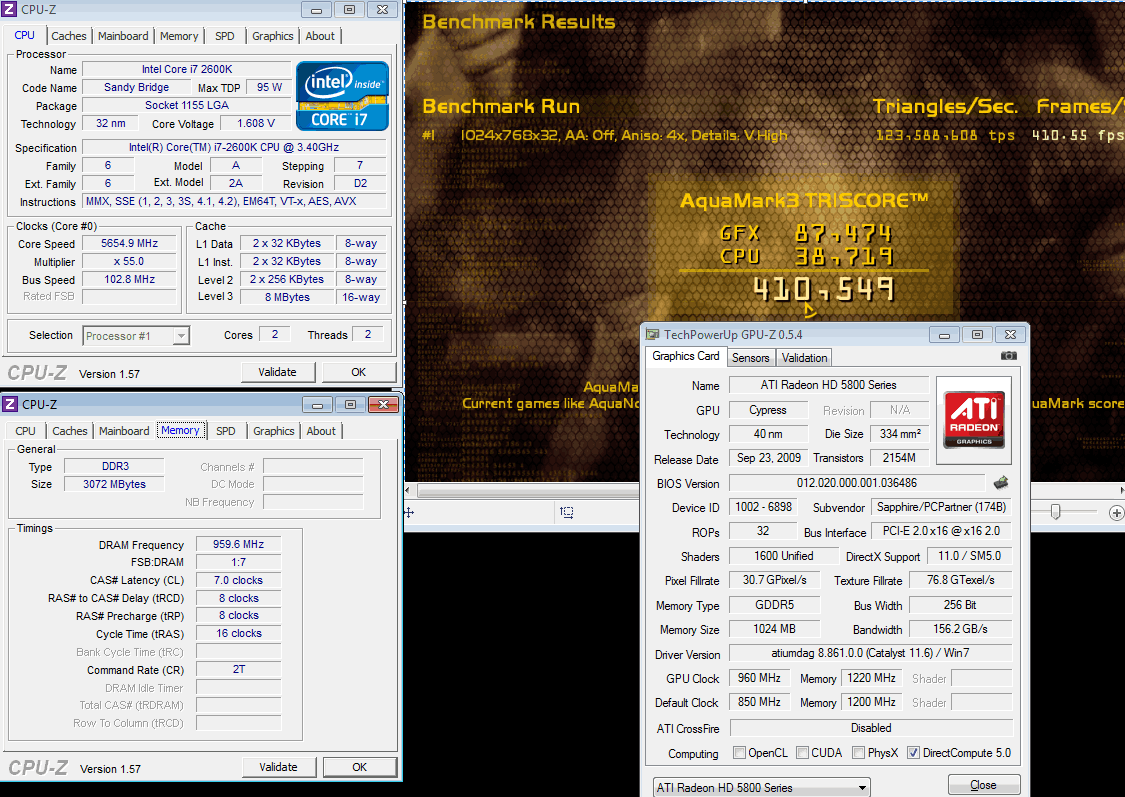Click the Bus Speed 102.8 MHz value

click(x=129, y=279)
